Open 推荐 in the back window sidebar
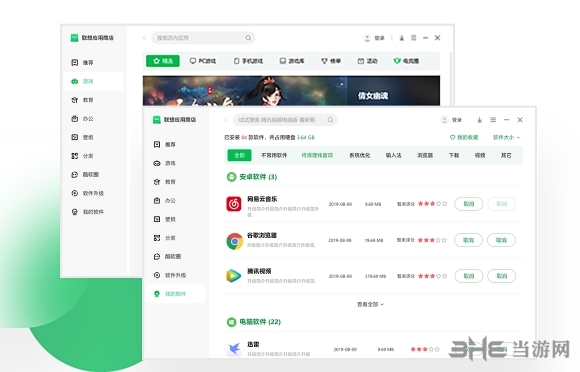This screenshot has width=580, height=372. (82, 62)
